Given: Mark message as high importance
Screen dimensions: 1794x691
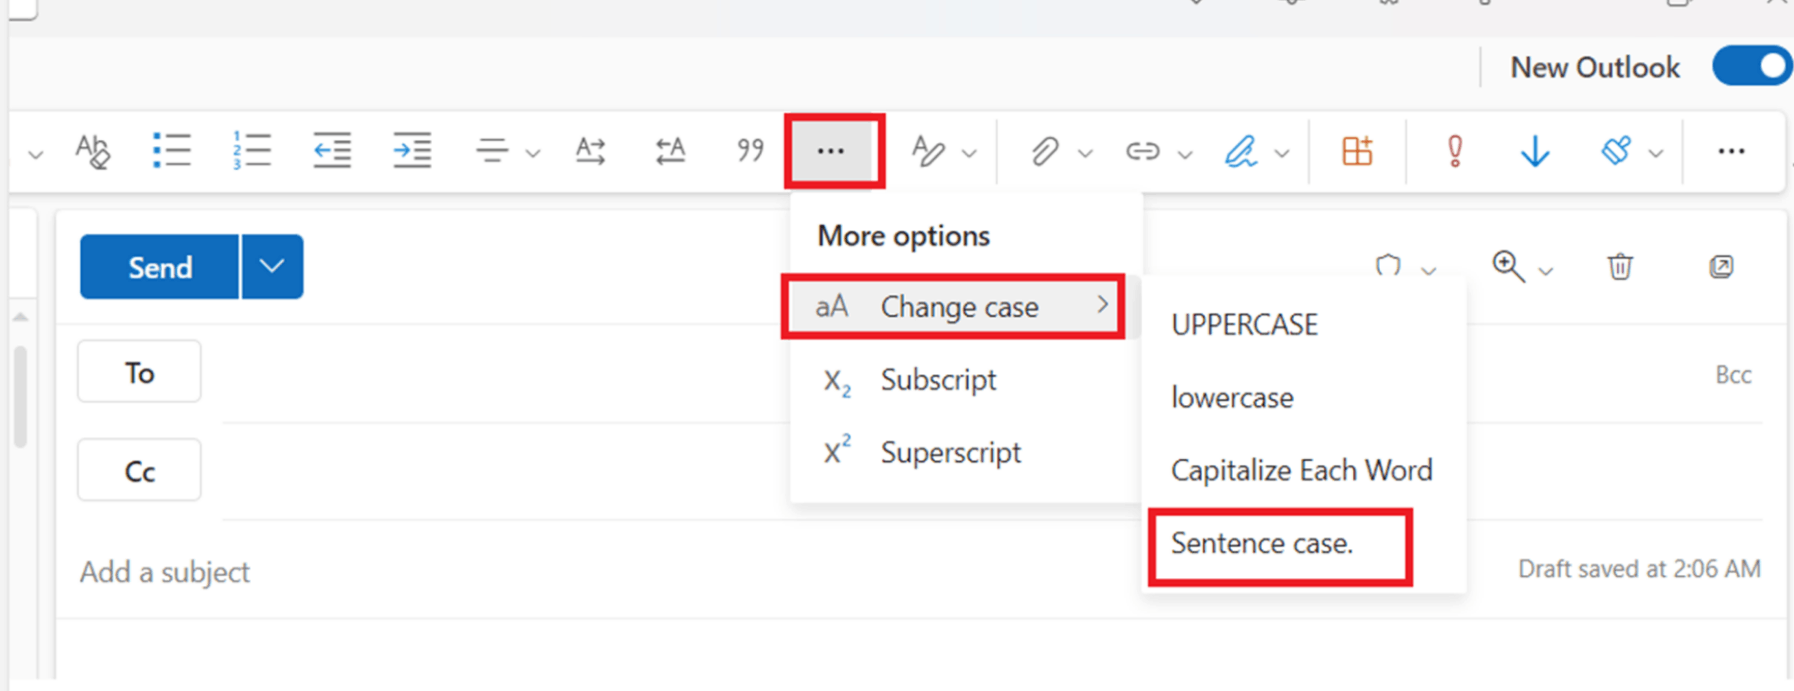Looking at the screenshot, I should pos(1455,151).
